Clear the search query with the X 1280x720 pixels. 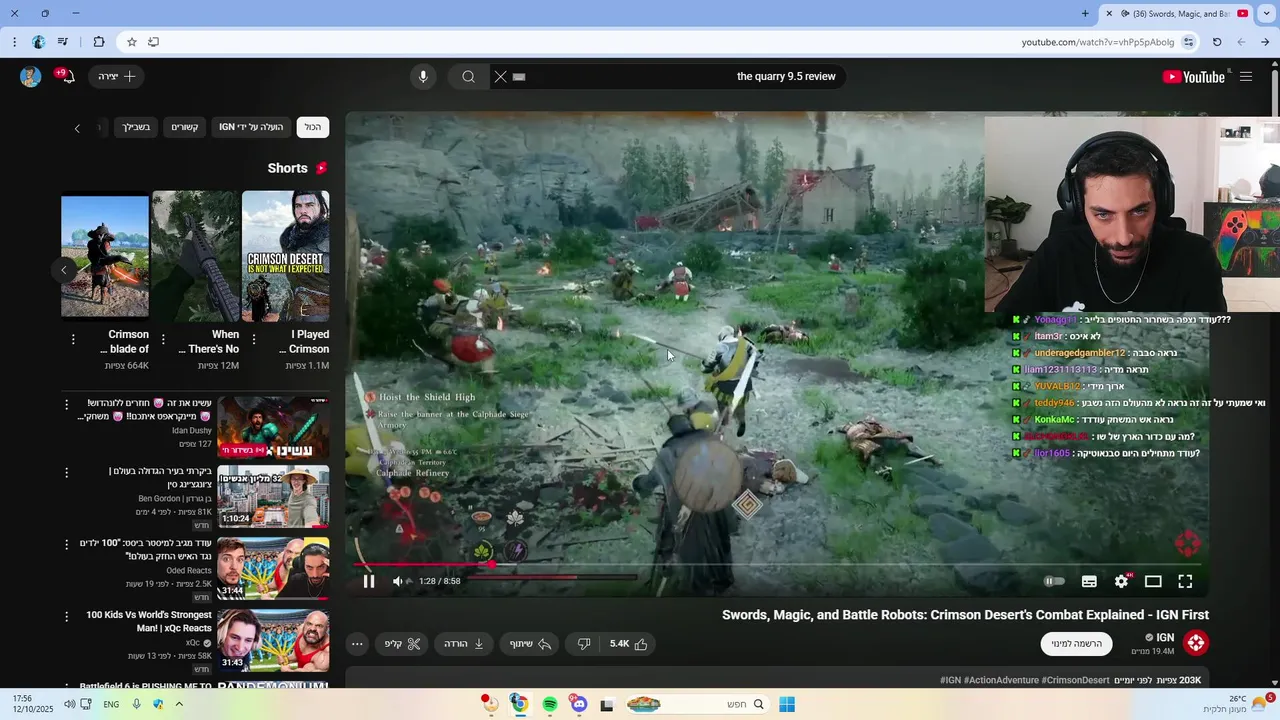click(500, 77)
